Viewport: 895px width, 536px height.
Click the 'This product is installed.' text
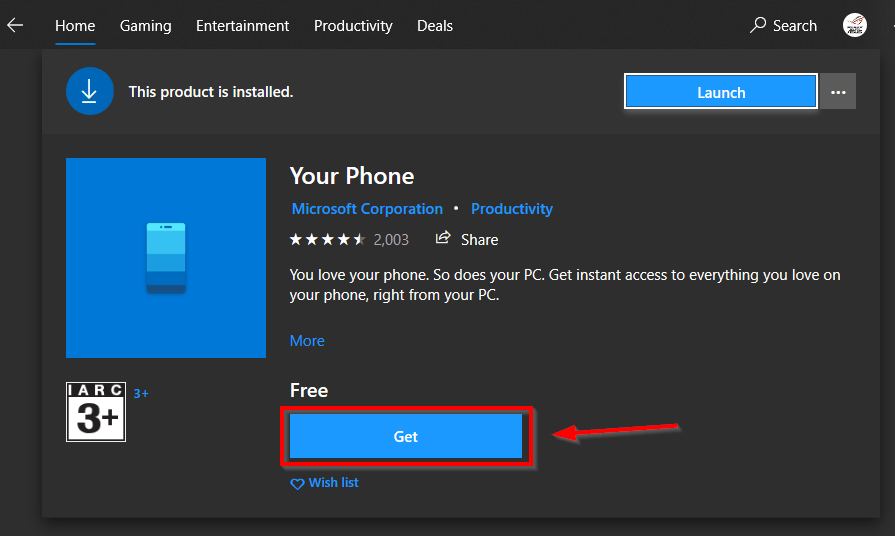click(x=211, y=92)
